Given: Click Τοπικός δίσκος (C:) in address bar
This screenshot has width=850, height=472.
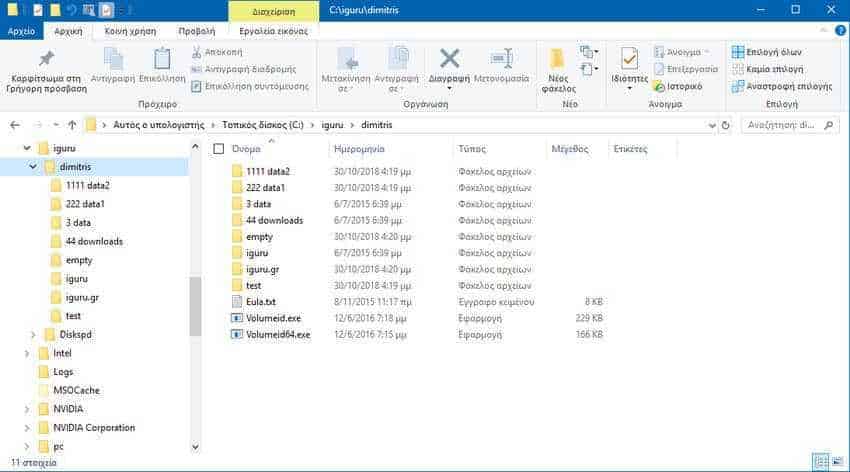Looking at the screenshot, I should tap(263, 125).
